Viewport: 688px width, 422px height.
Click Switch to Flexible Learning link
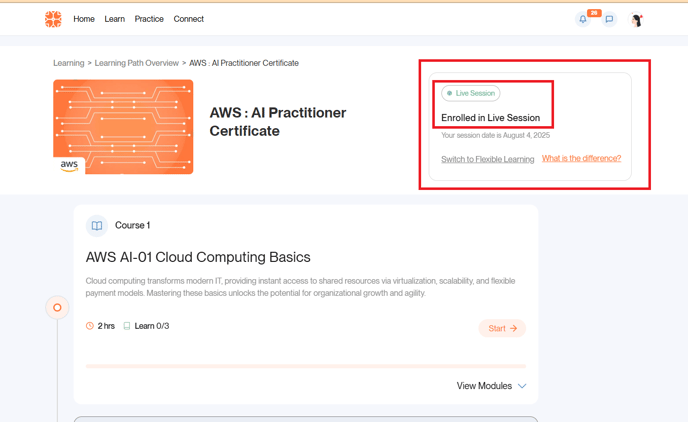[487, 159]
